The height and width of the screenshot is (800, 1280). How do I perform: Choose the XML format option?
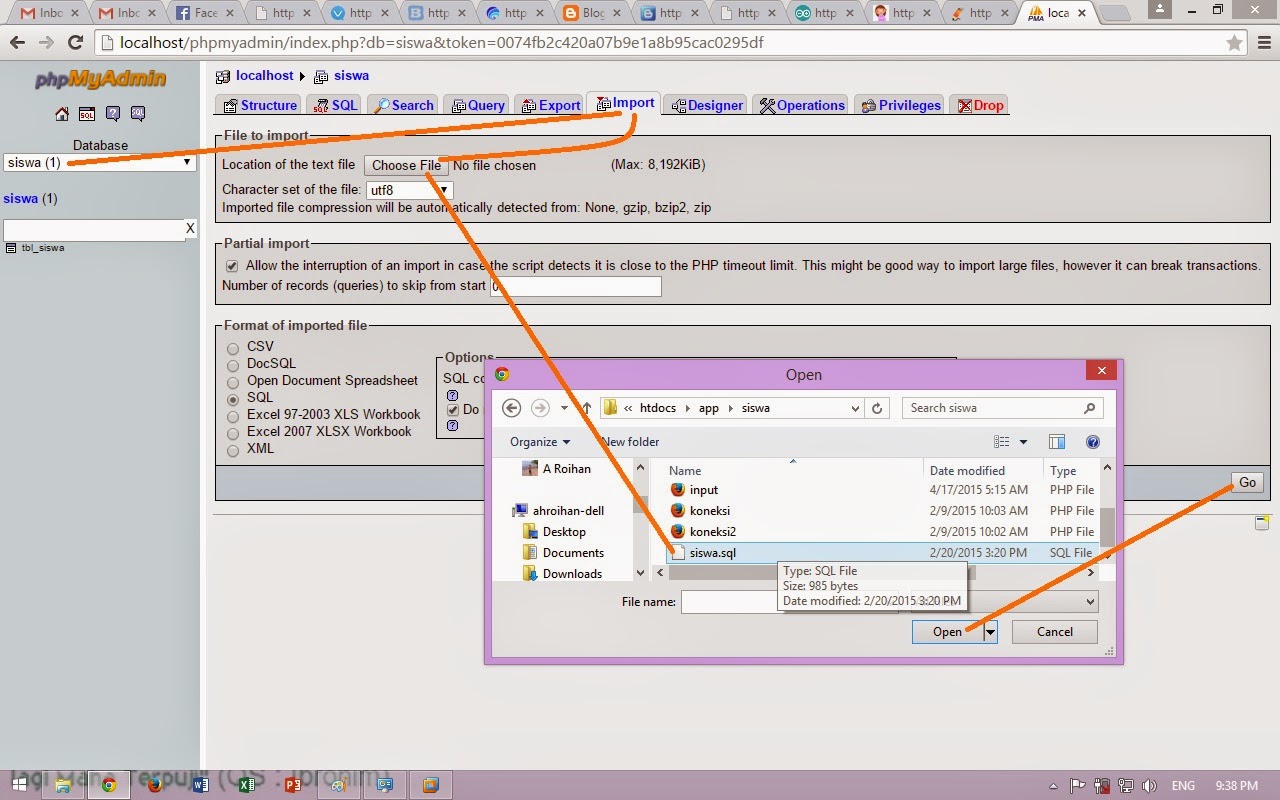(x=232, y=449)
